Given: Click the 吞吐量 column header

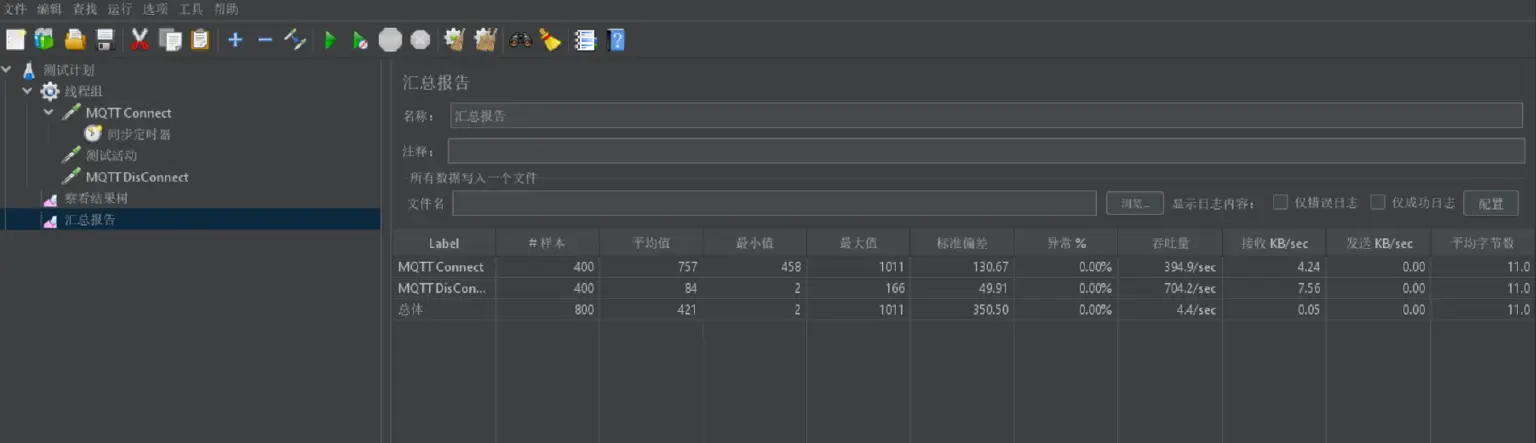Looking at the screenshot, I should [x=1170, y=243].
